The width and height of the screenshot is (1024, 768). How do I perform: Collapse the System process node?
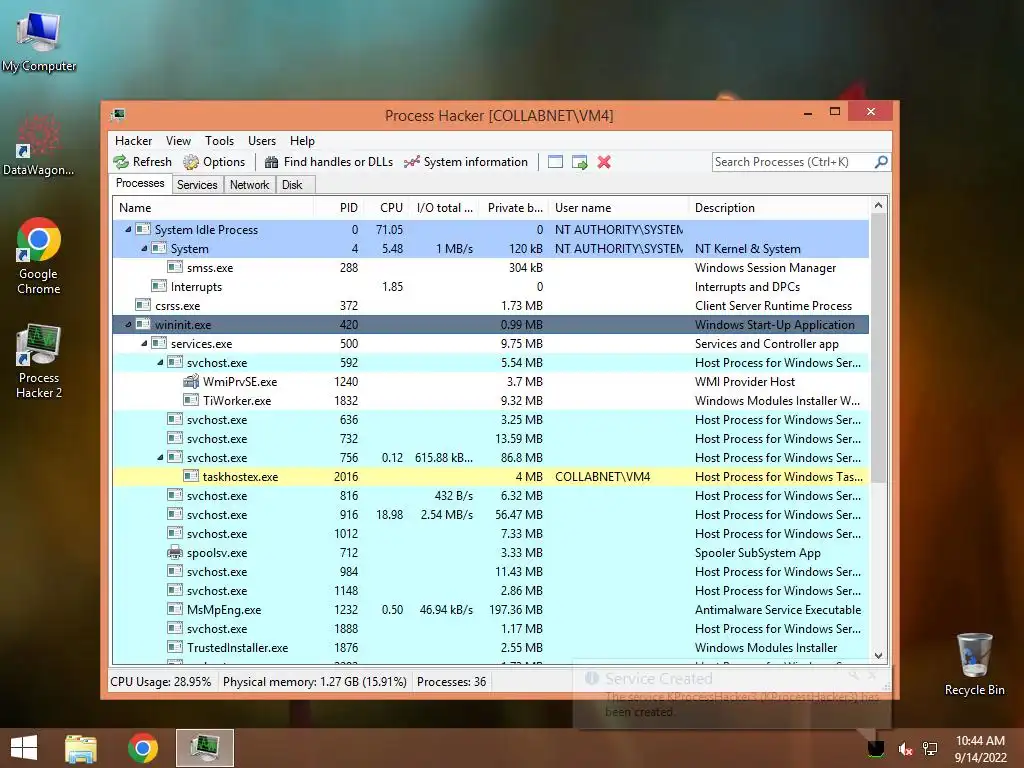(x=144, y=248)
